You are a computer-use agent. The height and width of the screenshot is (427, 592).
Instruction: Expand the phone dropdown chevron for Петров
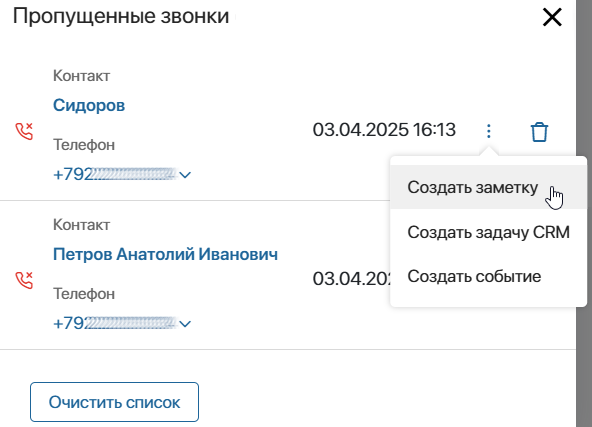(x=185, y=324)
